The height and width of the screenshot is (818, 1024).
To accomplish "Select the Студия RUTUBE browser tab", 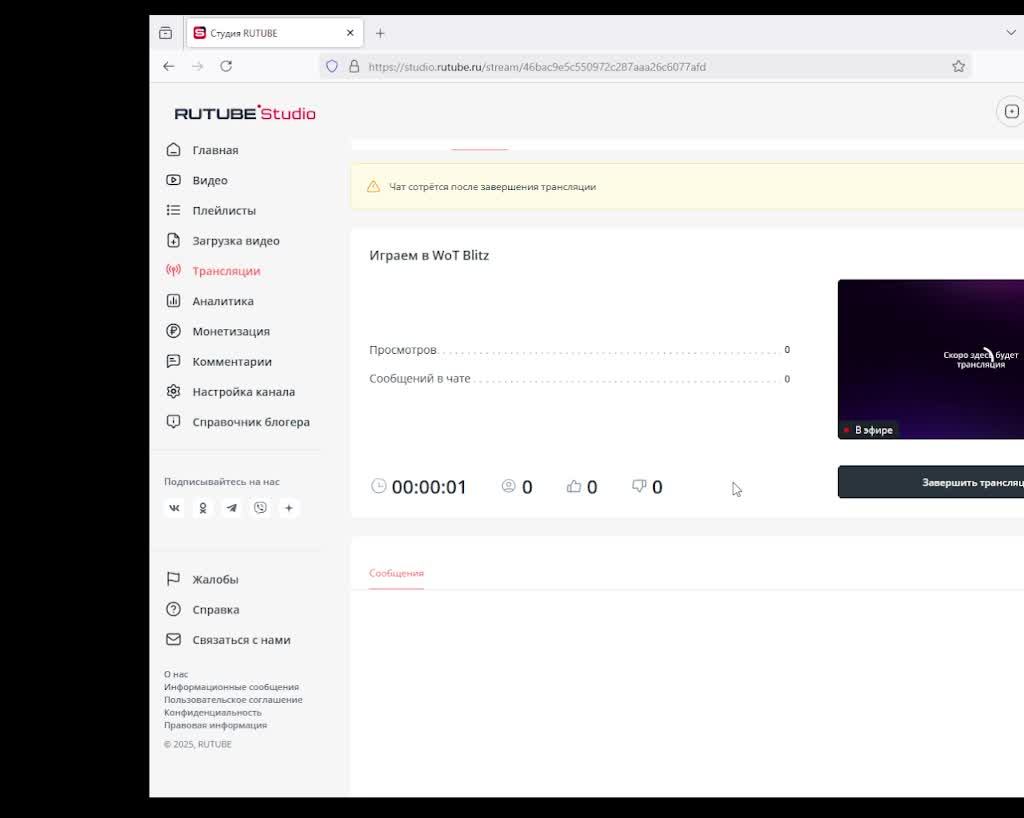I will [x=275, y=33].
